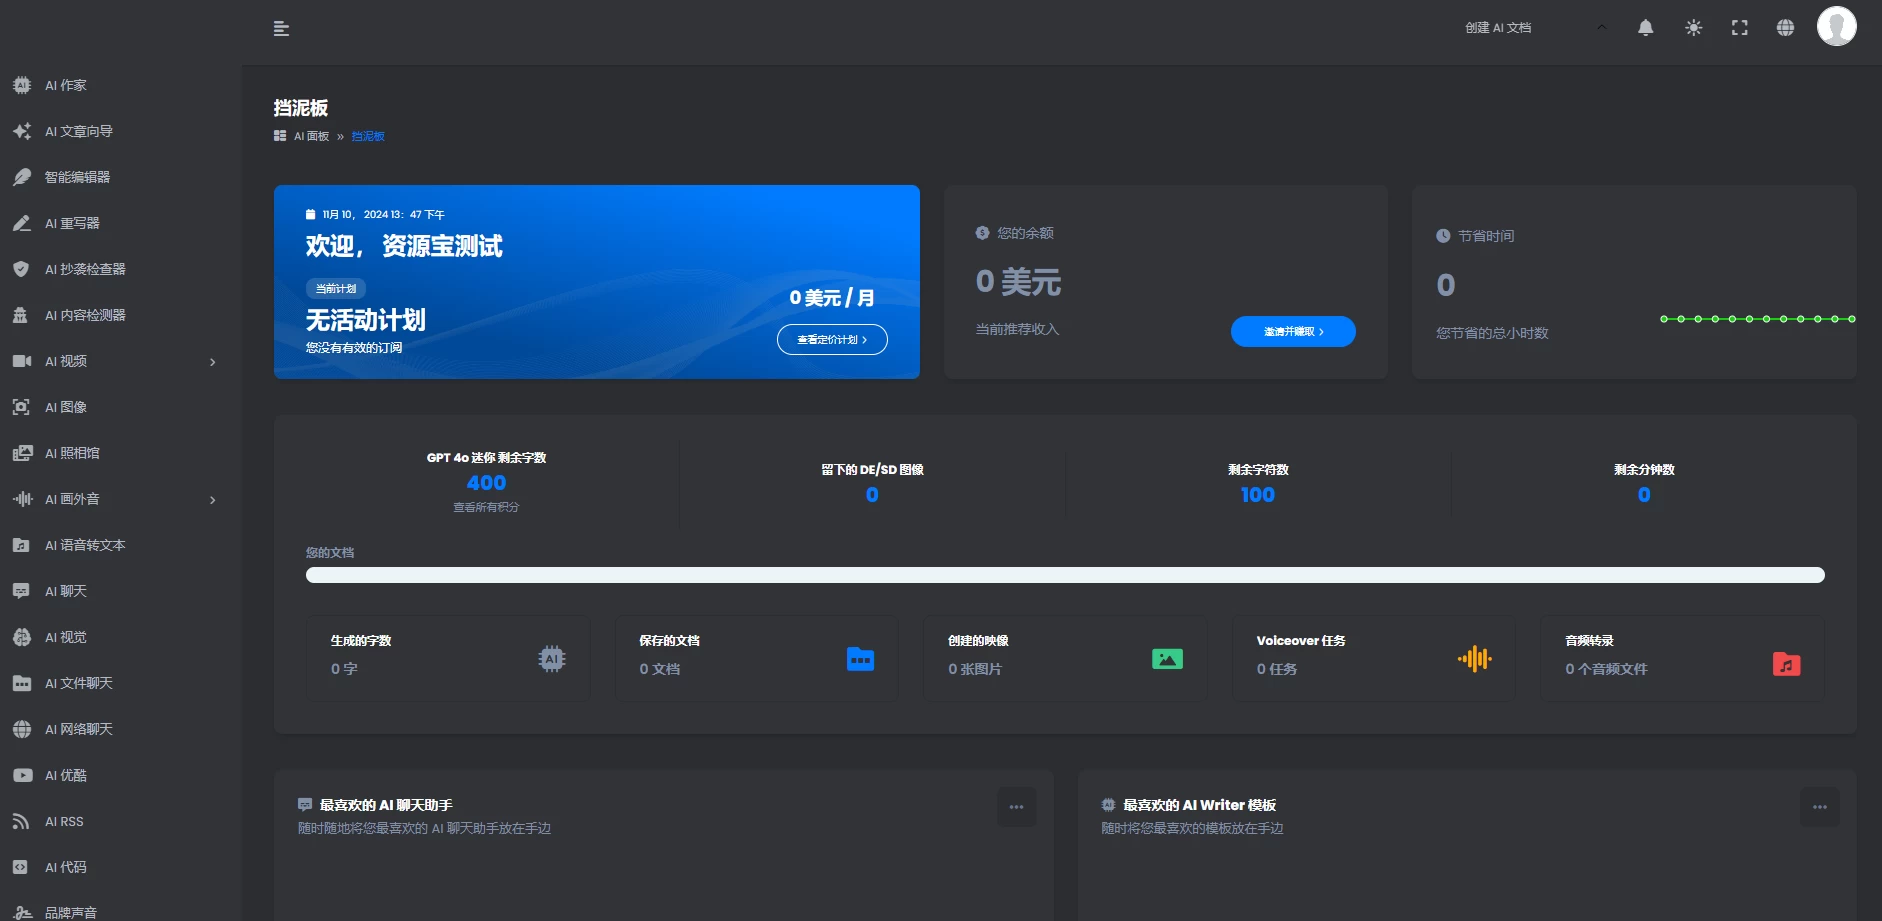Open the 创建 AI 文档 dropdown

point(1535,28)
